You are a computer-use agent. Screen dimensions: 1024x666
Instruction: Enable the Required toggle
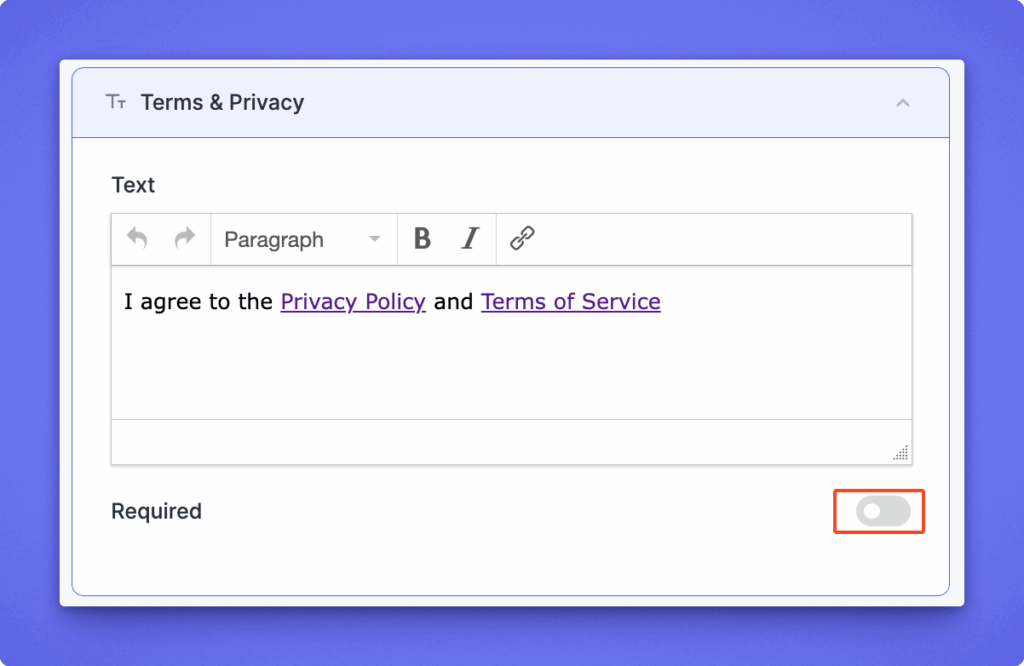pos(882,511)
